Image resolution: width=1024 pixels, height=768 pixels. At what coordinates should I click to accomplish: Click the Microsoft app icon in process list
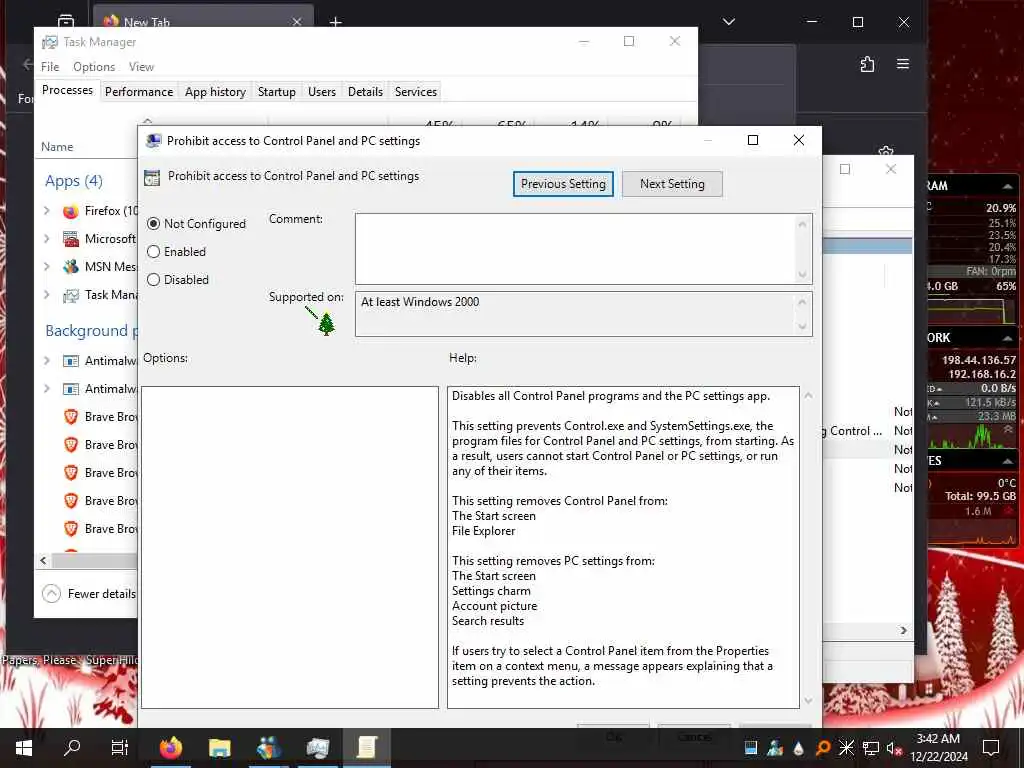point(71,239)
